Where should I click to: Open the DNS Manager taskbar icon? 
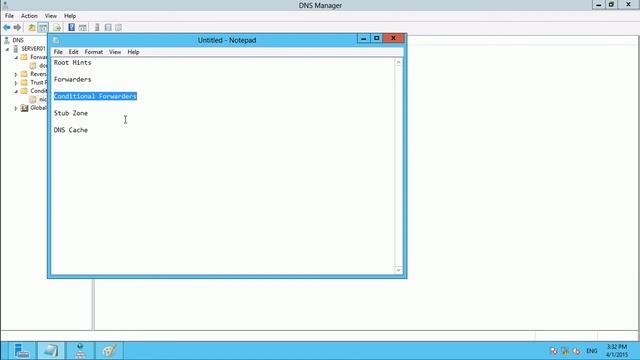(80, 351)
